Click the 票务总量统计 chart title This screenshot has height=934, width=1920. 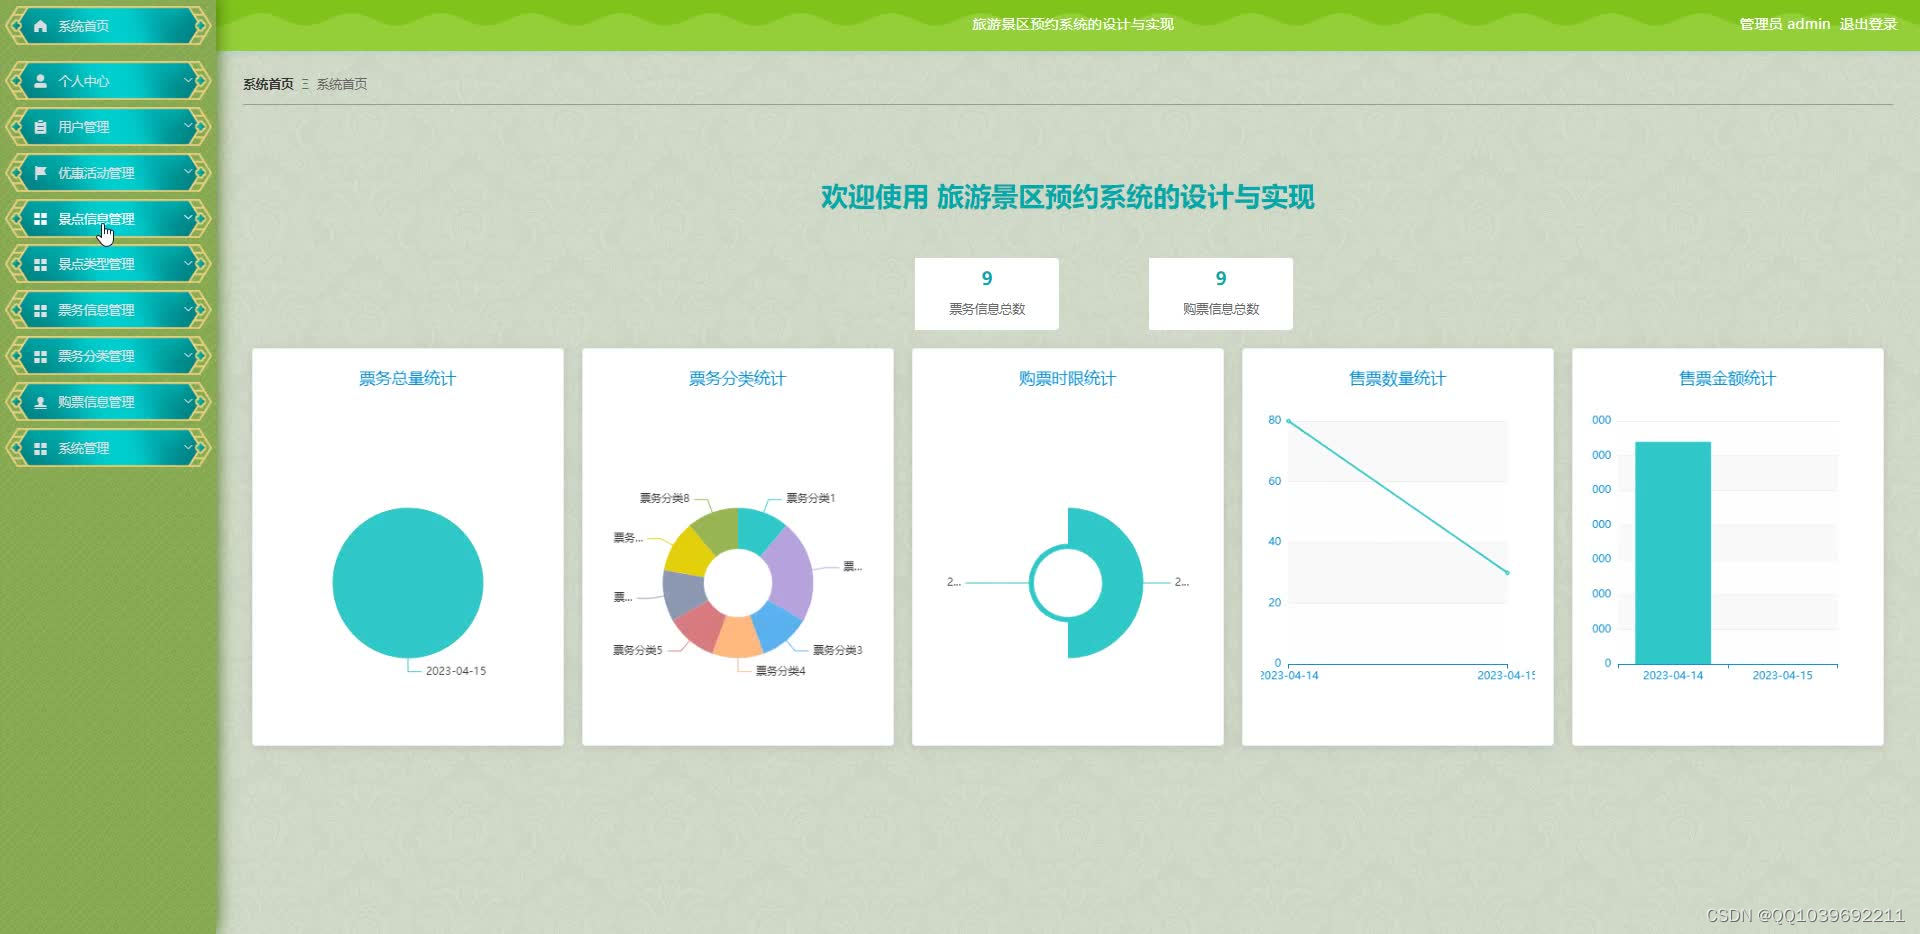click(407, 378)
